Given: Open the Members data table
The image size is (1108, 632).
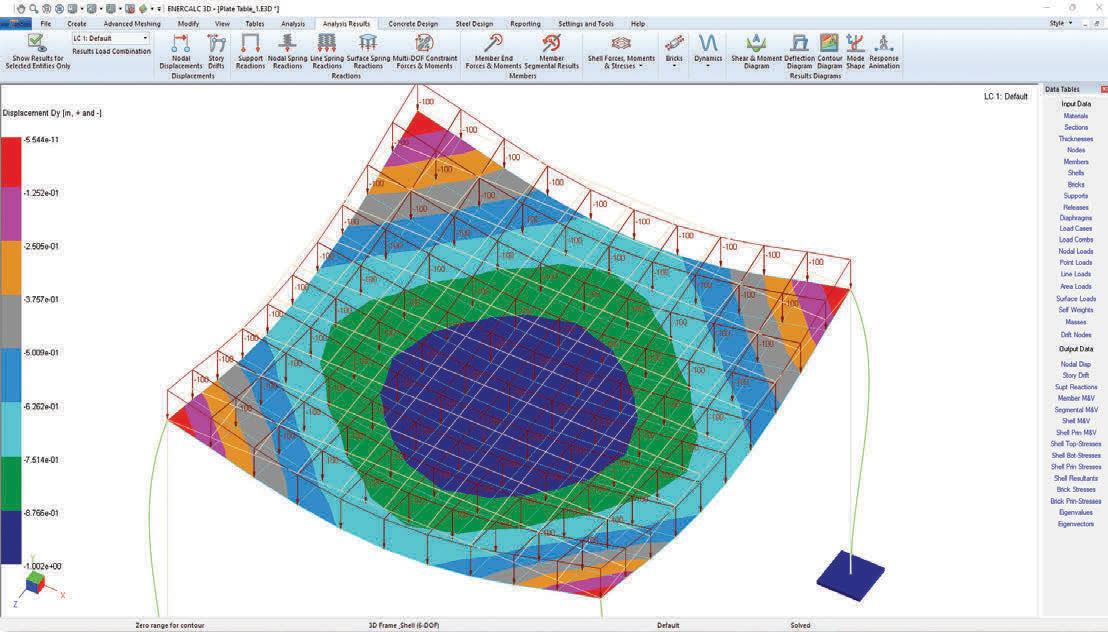Looking at the screenshot, I should tap(1075, 162).
